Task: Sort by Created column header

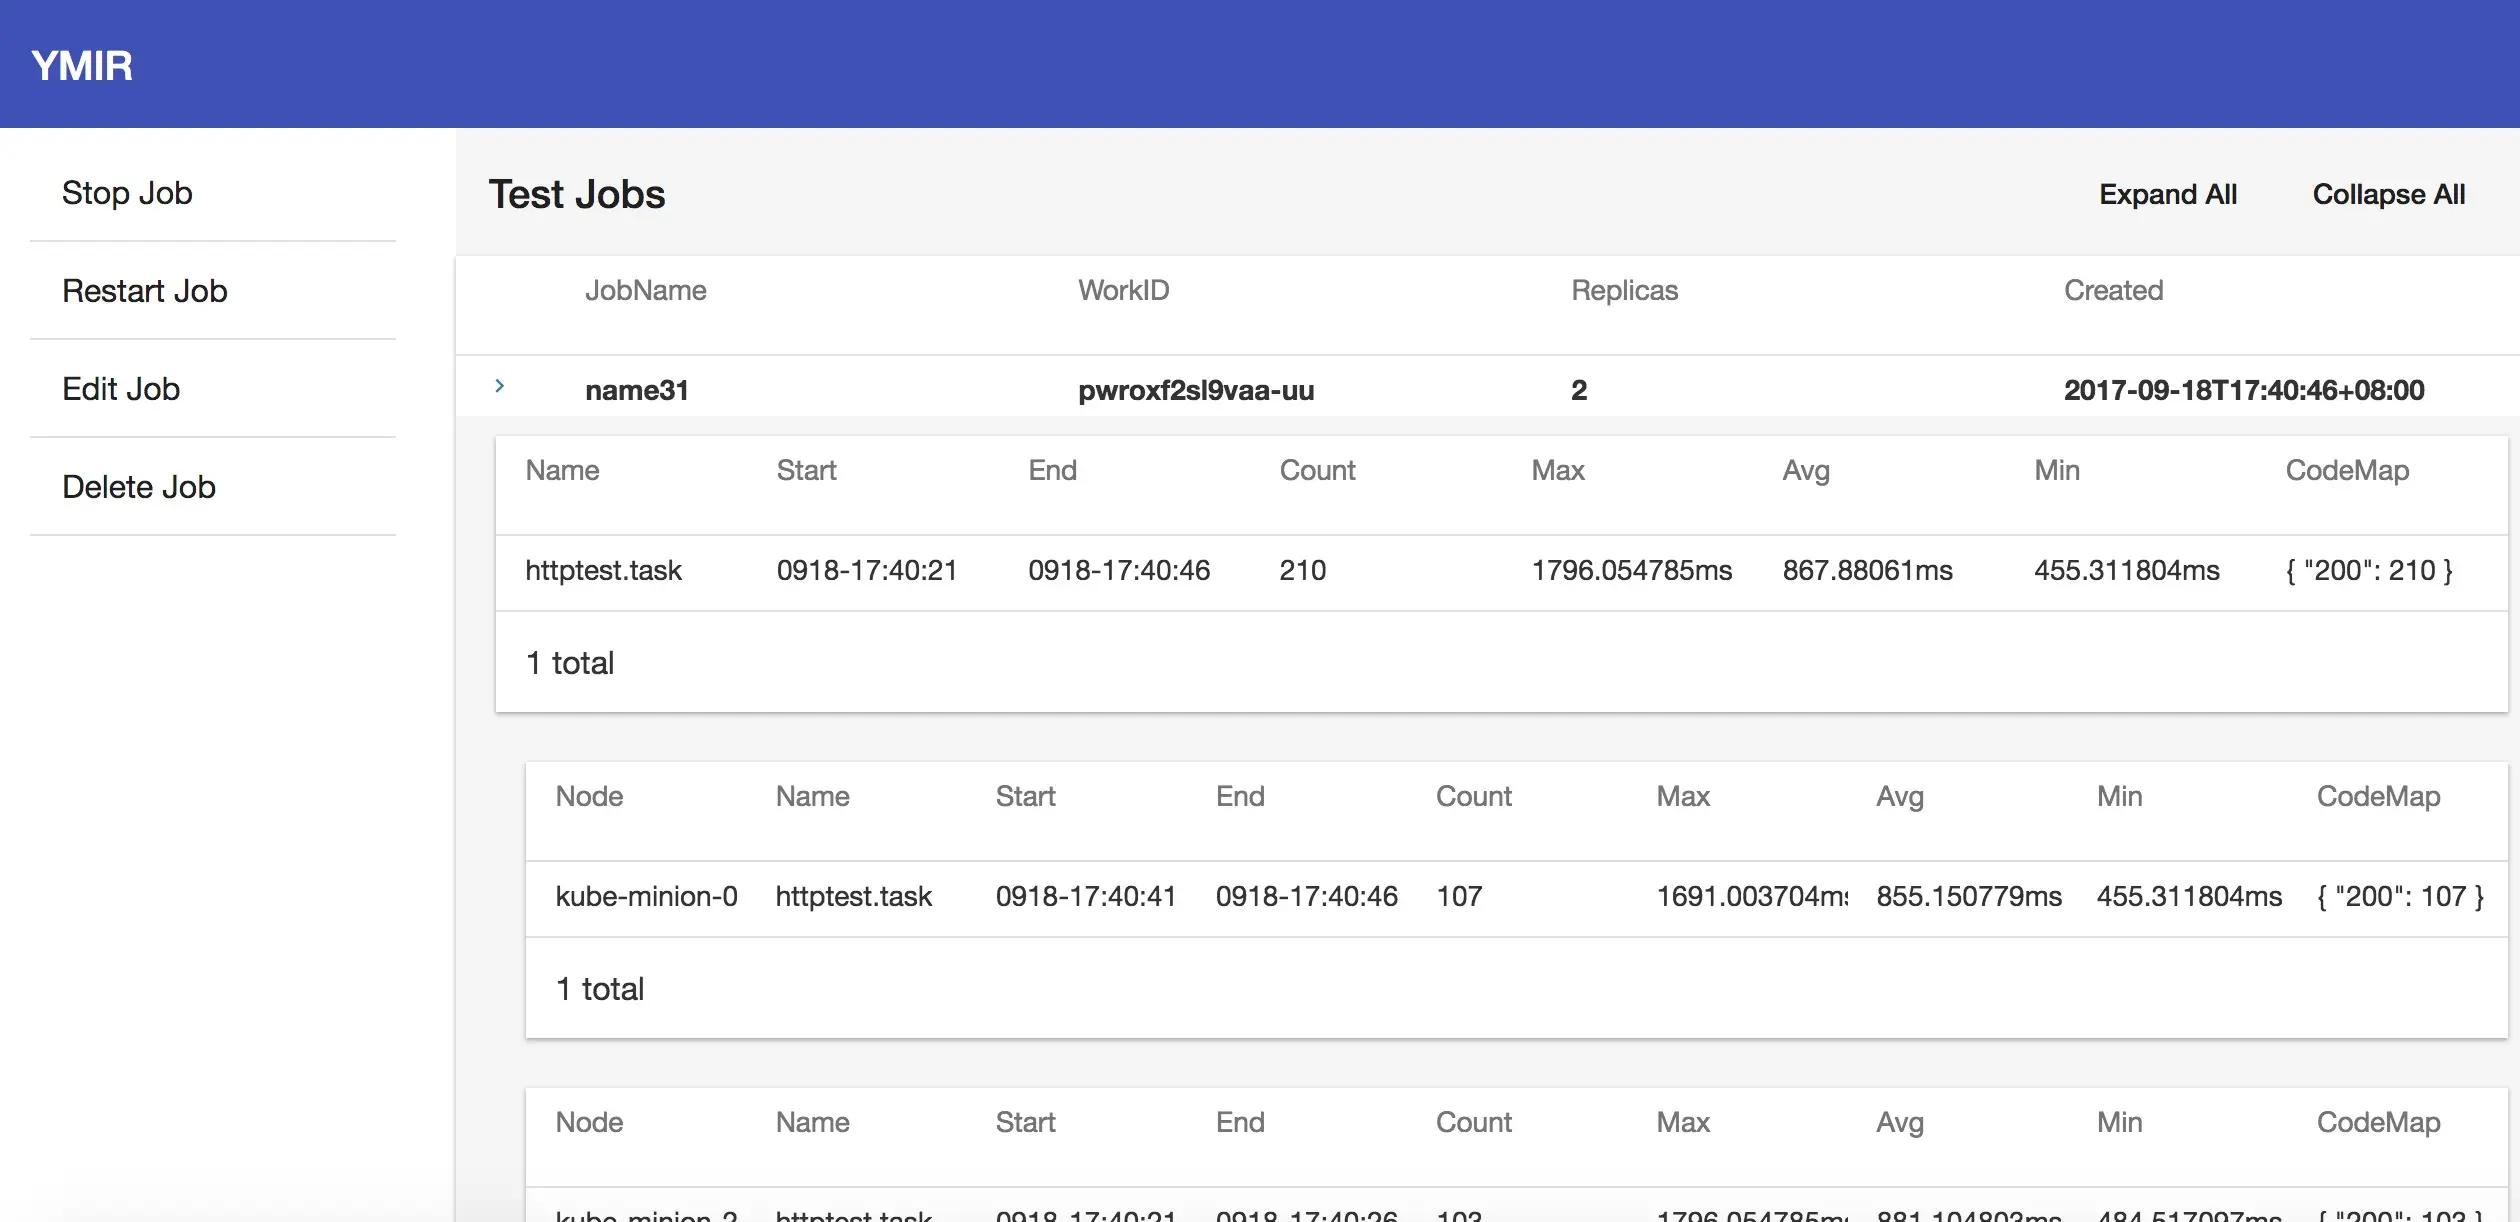Action: point(2113,290)
